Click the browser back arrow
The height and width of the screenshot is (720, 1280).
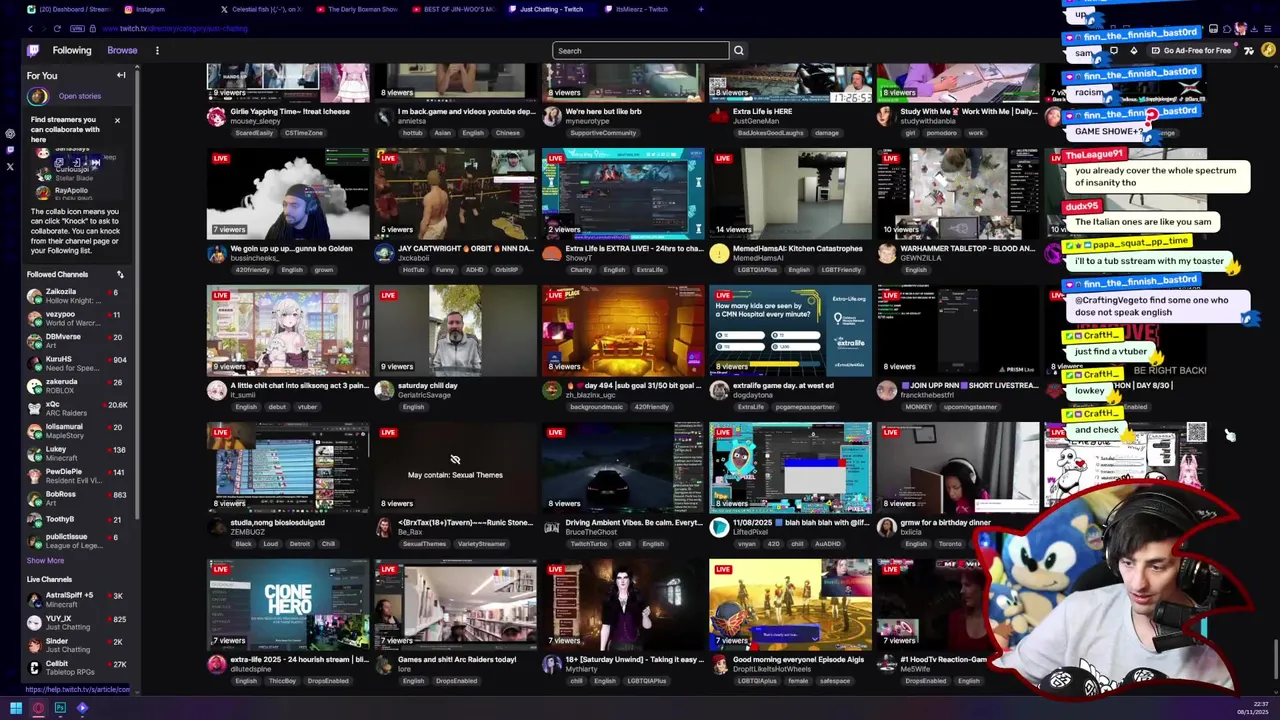[x=30, y=28]
